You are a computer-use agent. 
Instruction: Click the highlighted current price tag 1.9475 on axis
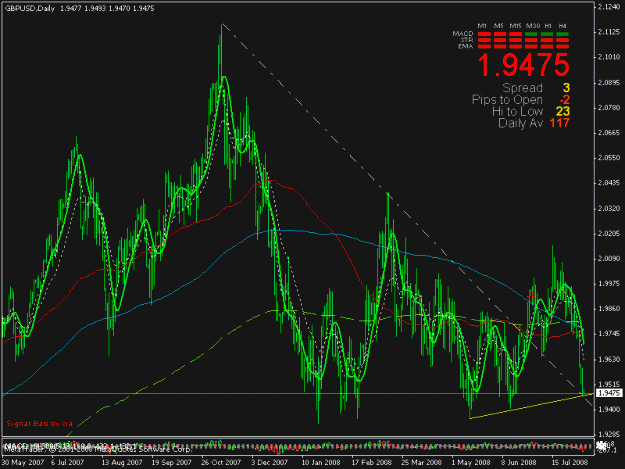pyautogui.click(x=609, y=393)
